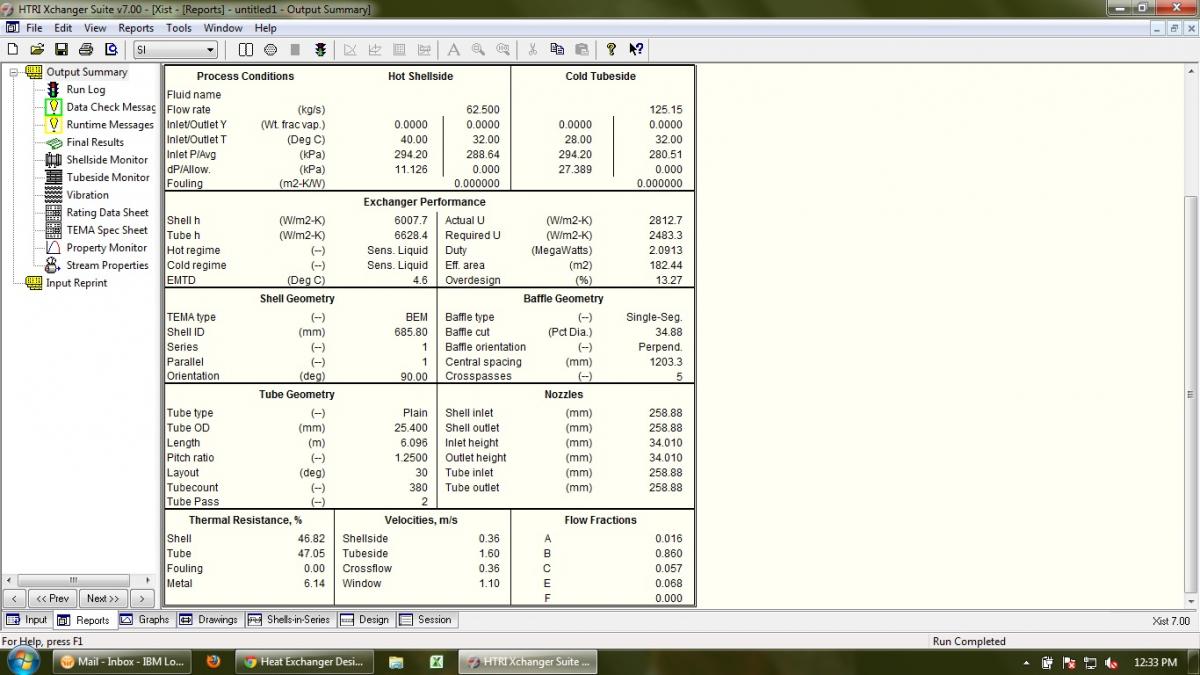Launch Firefox from the taskbar

(213, 662)
